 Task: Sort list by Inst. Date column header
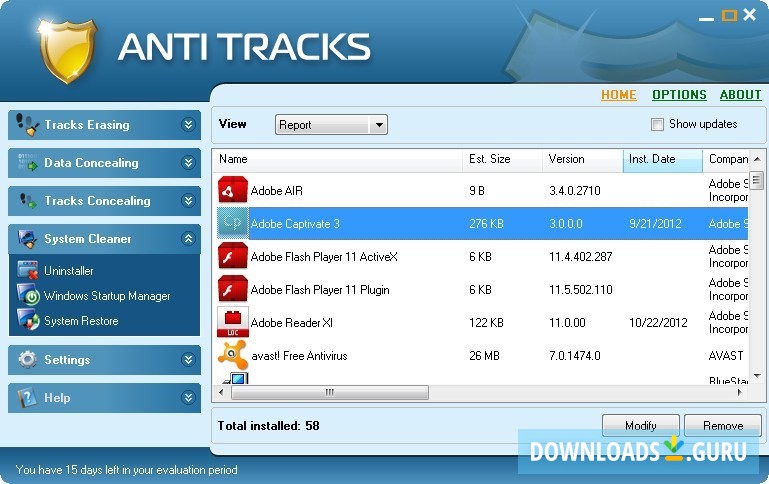662,159
